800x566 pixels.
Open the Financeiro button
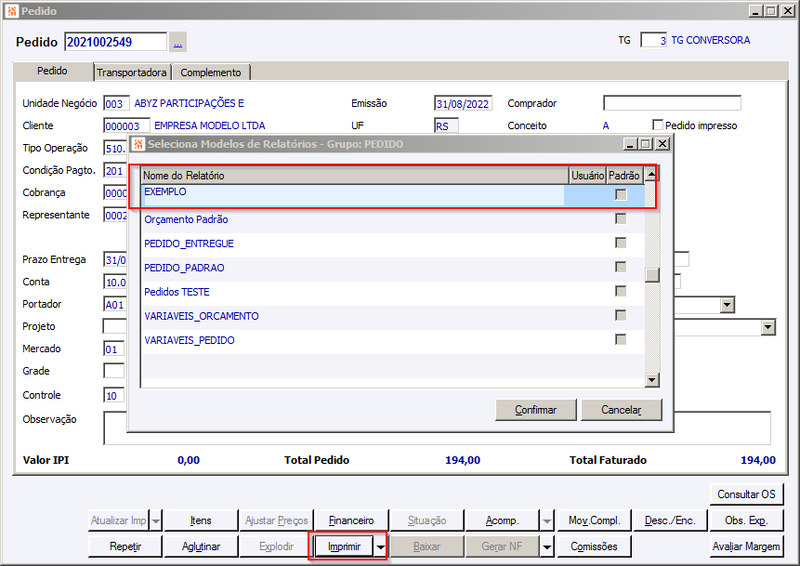351,521
